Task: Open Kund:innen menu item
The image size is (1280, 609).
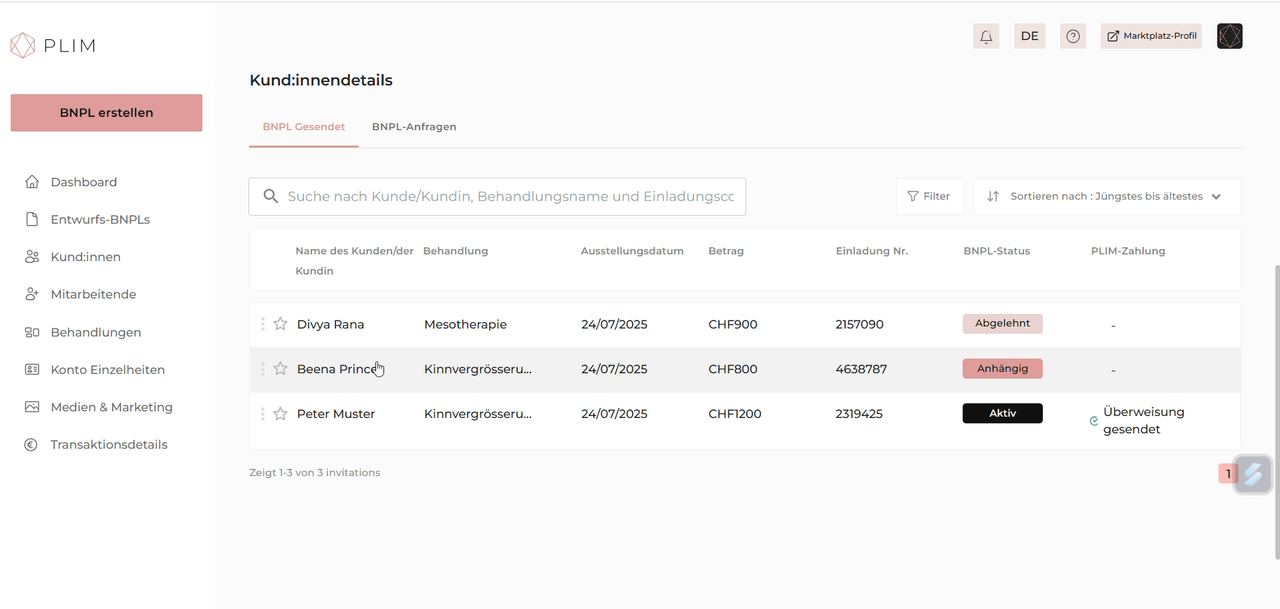Action: (x=86, y=257)
